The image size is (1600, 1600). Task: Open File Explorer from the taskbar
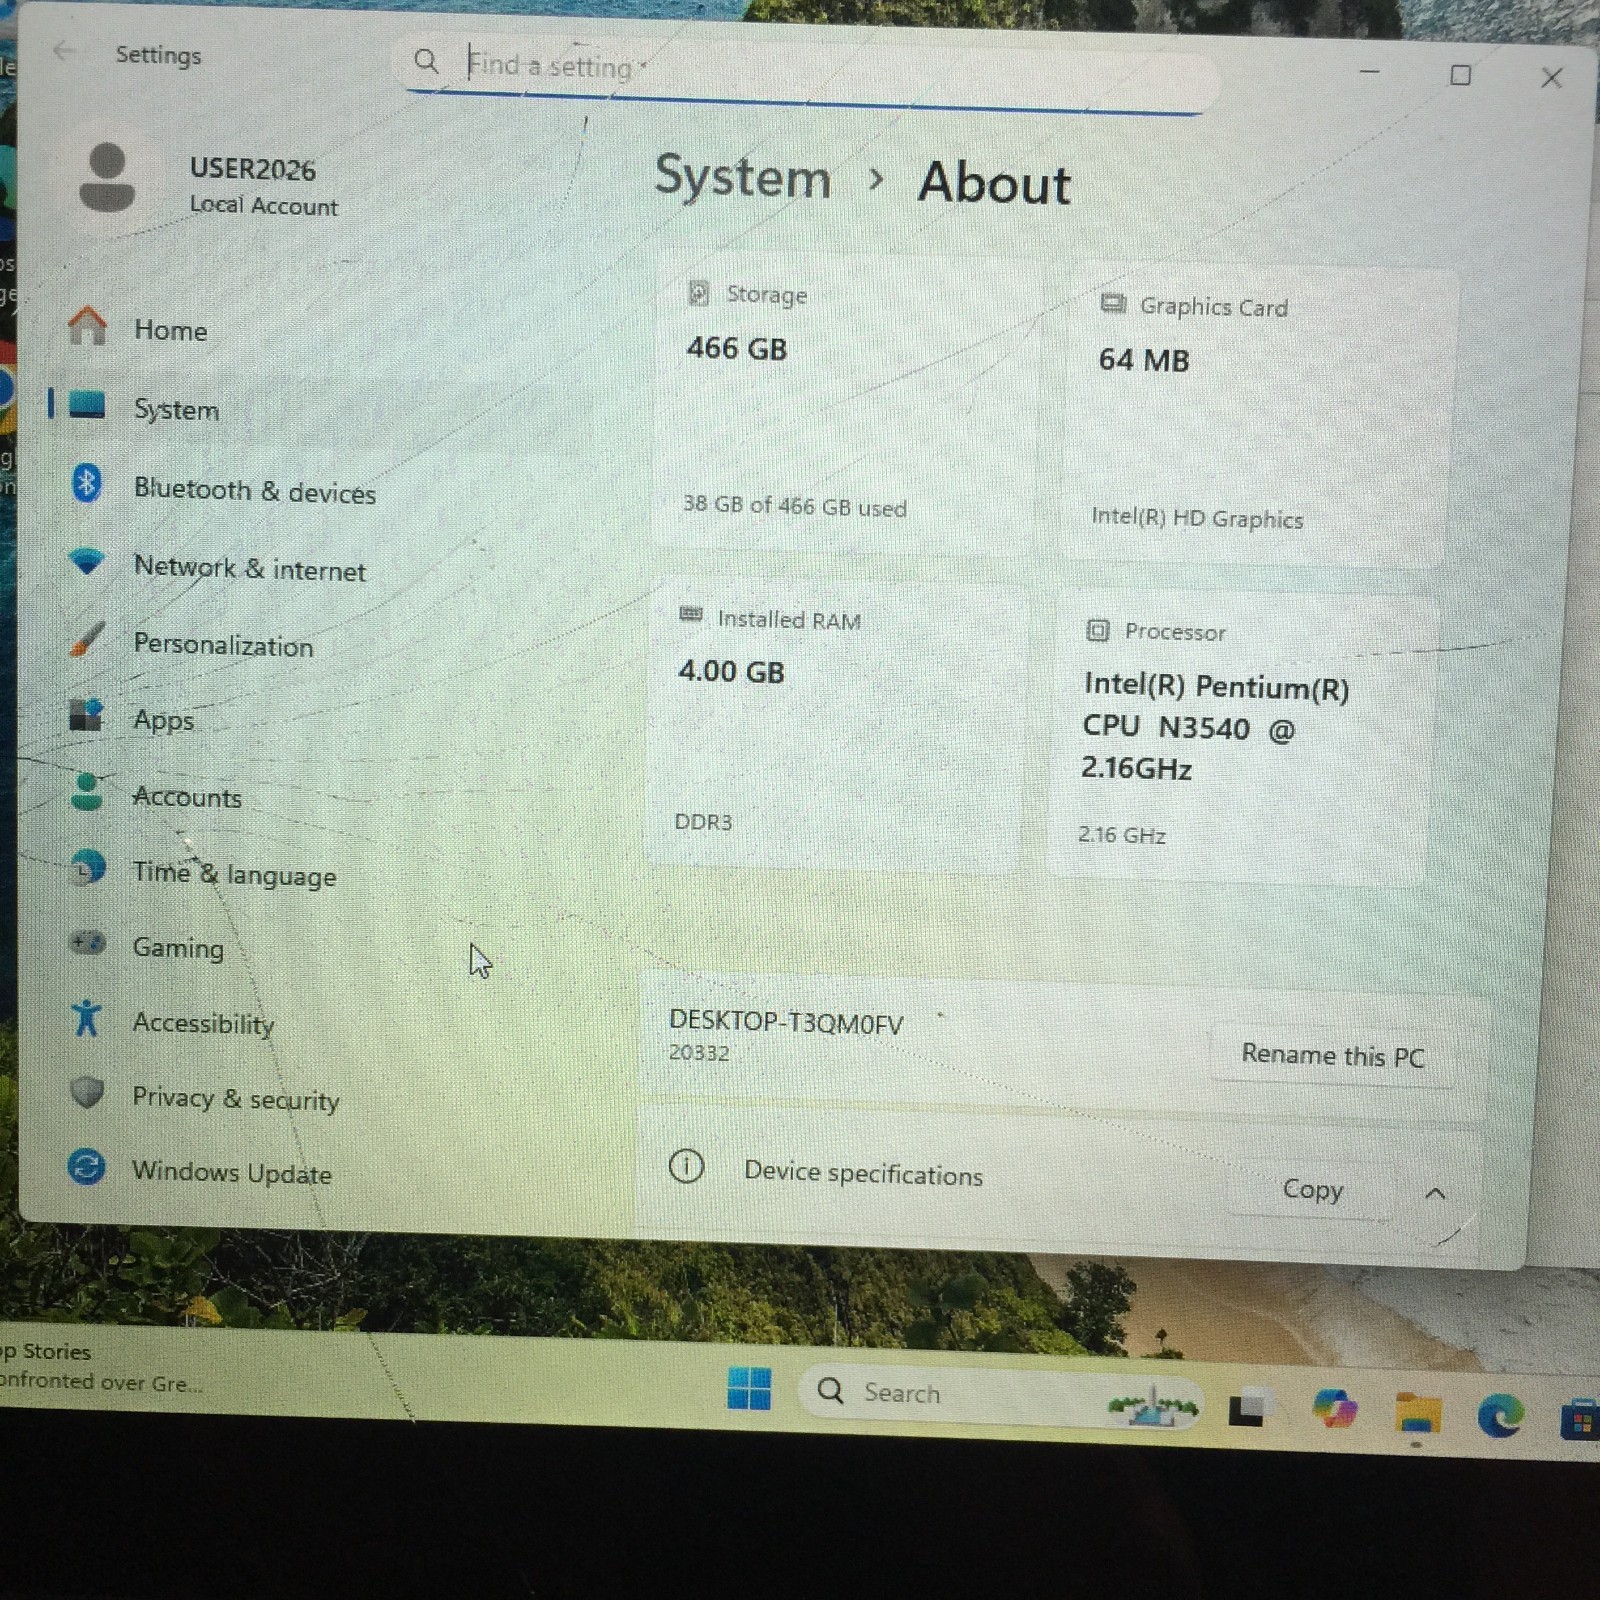click(1418, 1414)
